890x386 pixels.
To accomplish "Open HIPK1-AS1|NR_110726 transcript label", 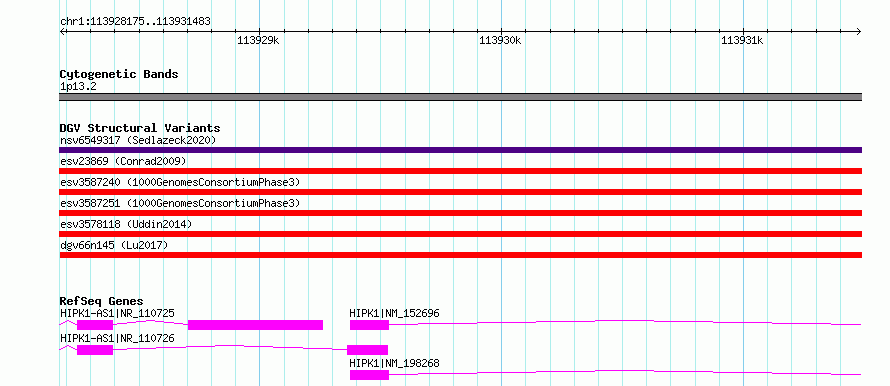I will (117, 338).
